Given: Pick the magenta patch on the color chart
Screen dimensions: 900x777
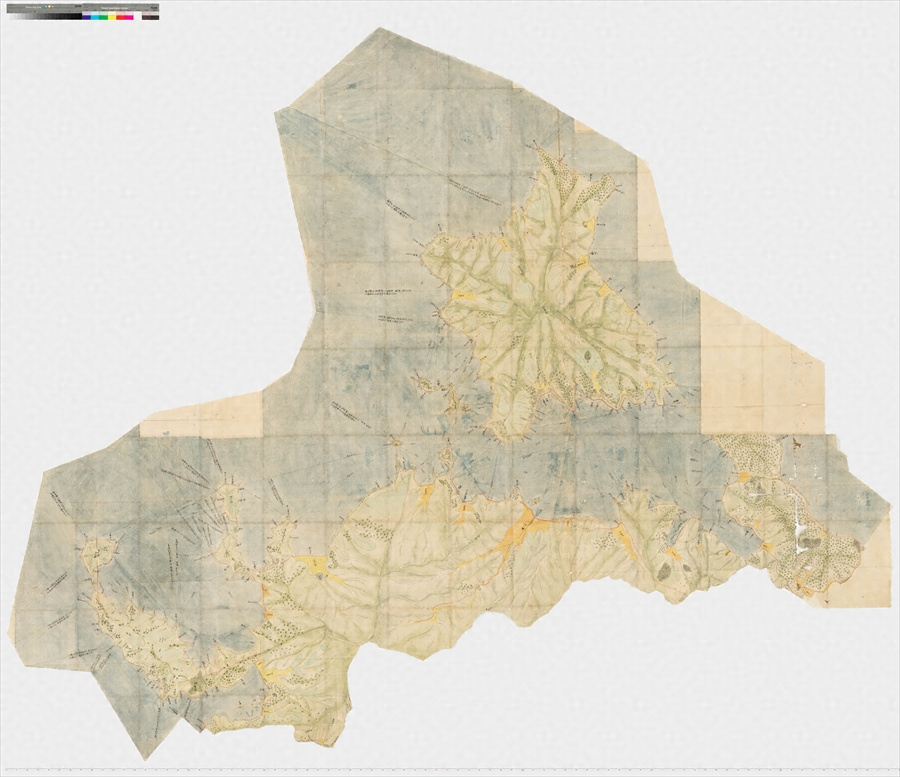Looking at the screenshot, I should [x=127, y=17].
